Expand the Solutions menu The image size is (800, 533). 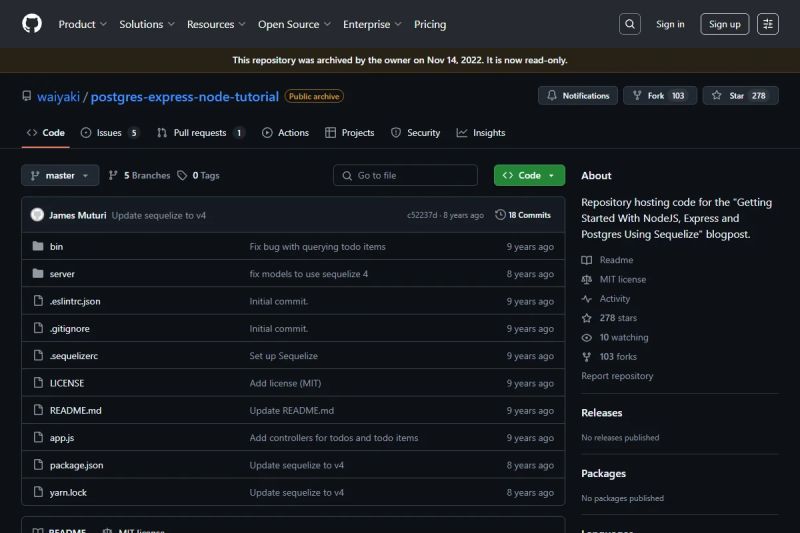click(x=147, y=24)
